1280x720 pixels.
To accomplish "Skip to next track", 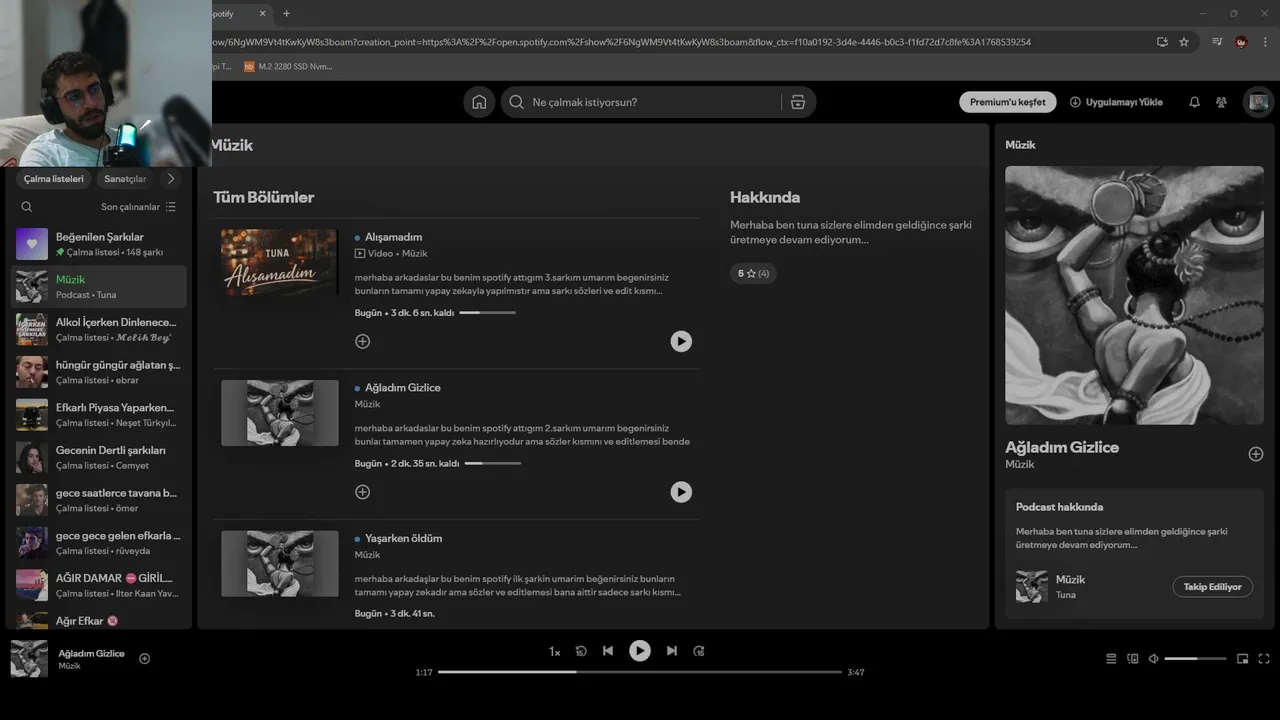I will tap(672, 651).
